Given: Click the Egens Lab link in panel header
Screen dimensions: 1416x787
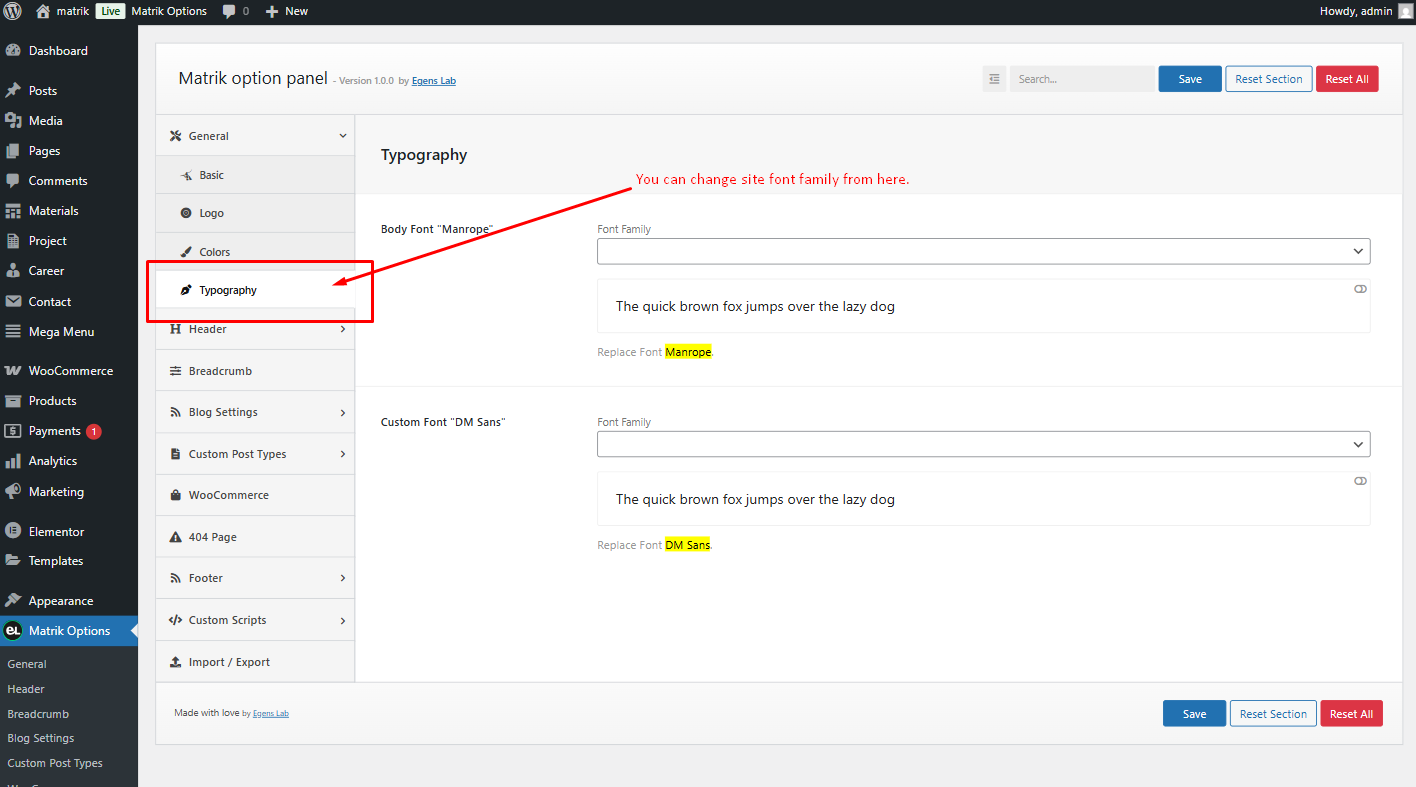Looking at the screenshot, I should coord(434,81).
